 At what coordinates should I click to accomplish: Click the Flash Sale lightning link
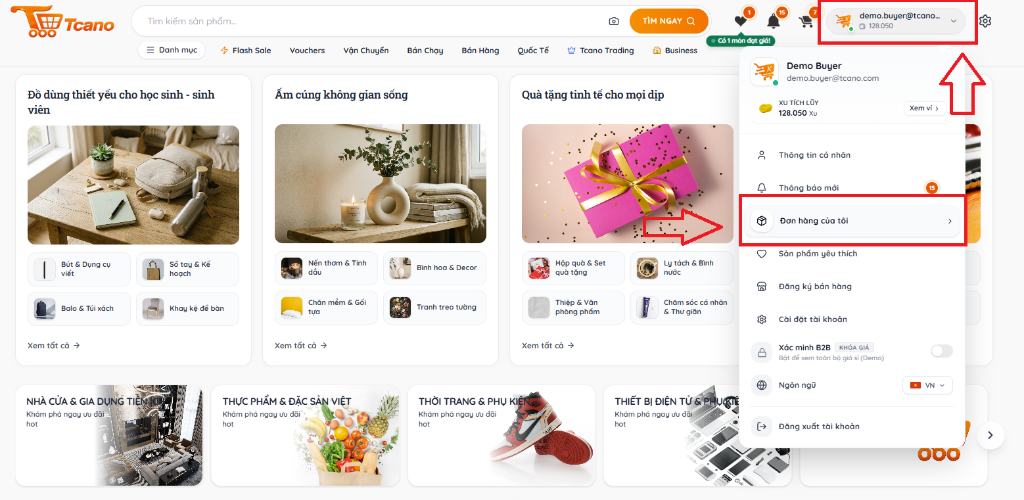pos(246,50)
